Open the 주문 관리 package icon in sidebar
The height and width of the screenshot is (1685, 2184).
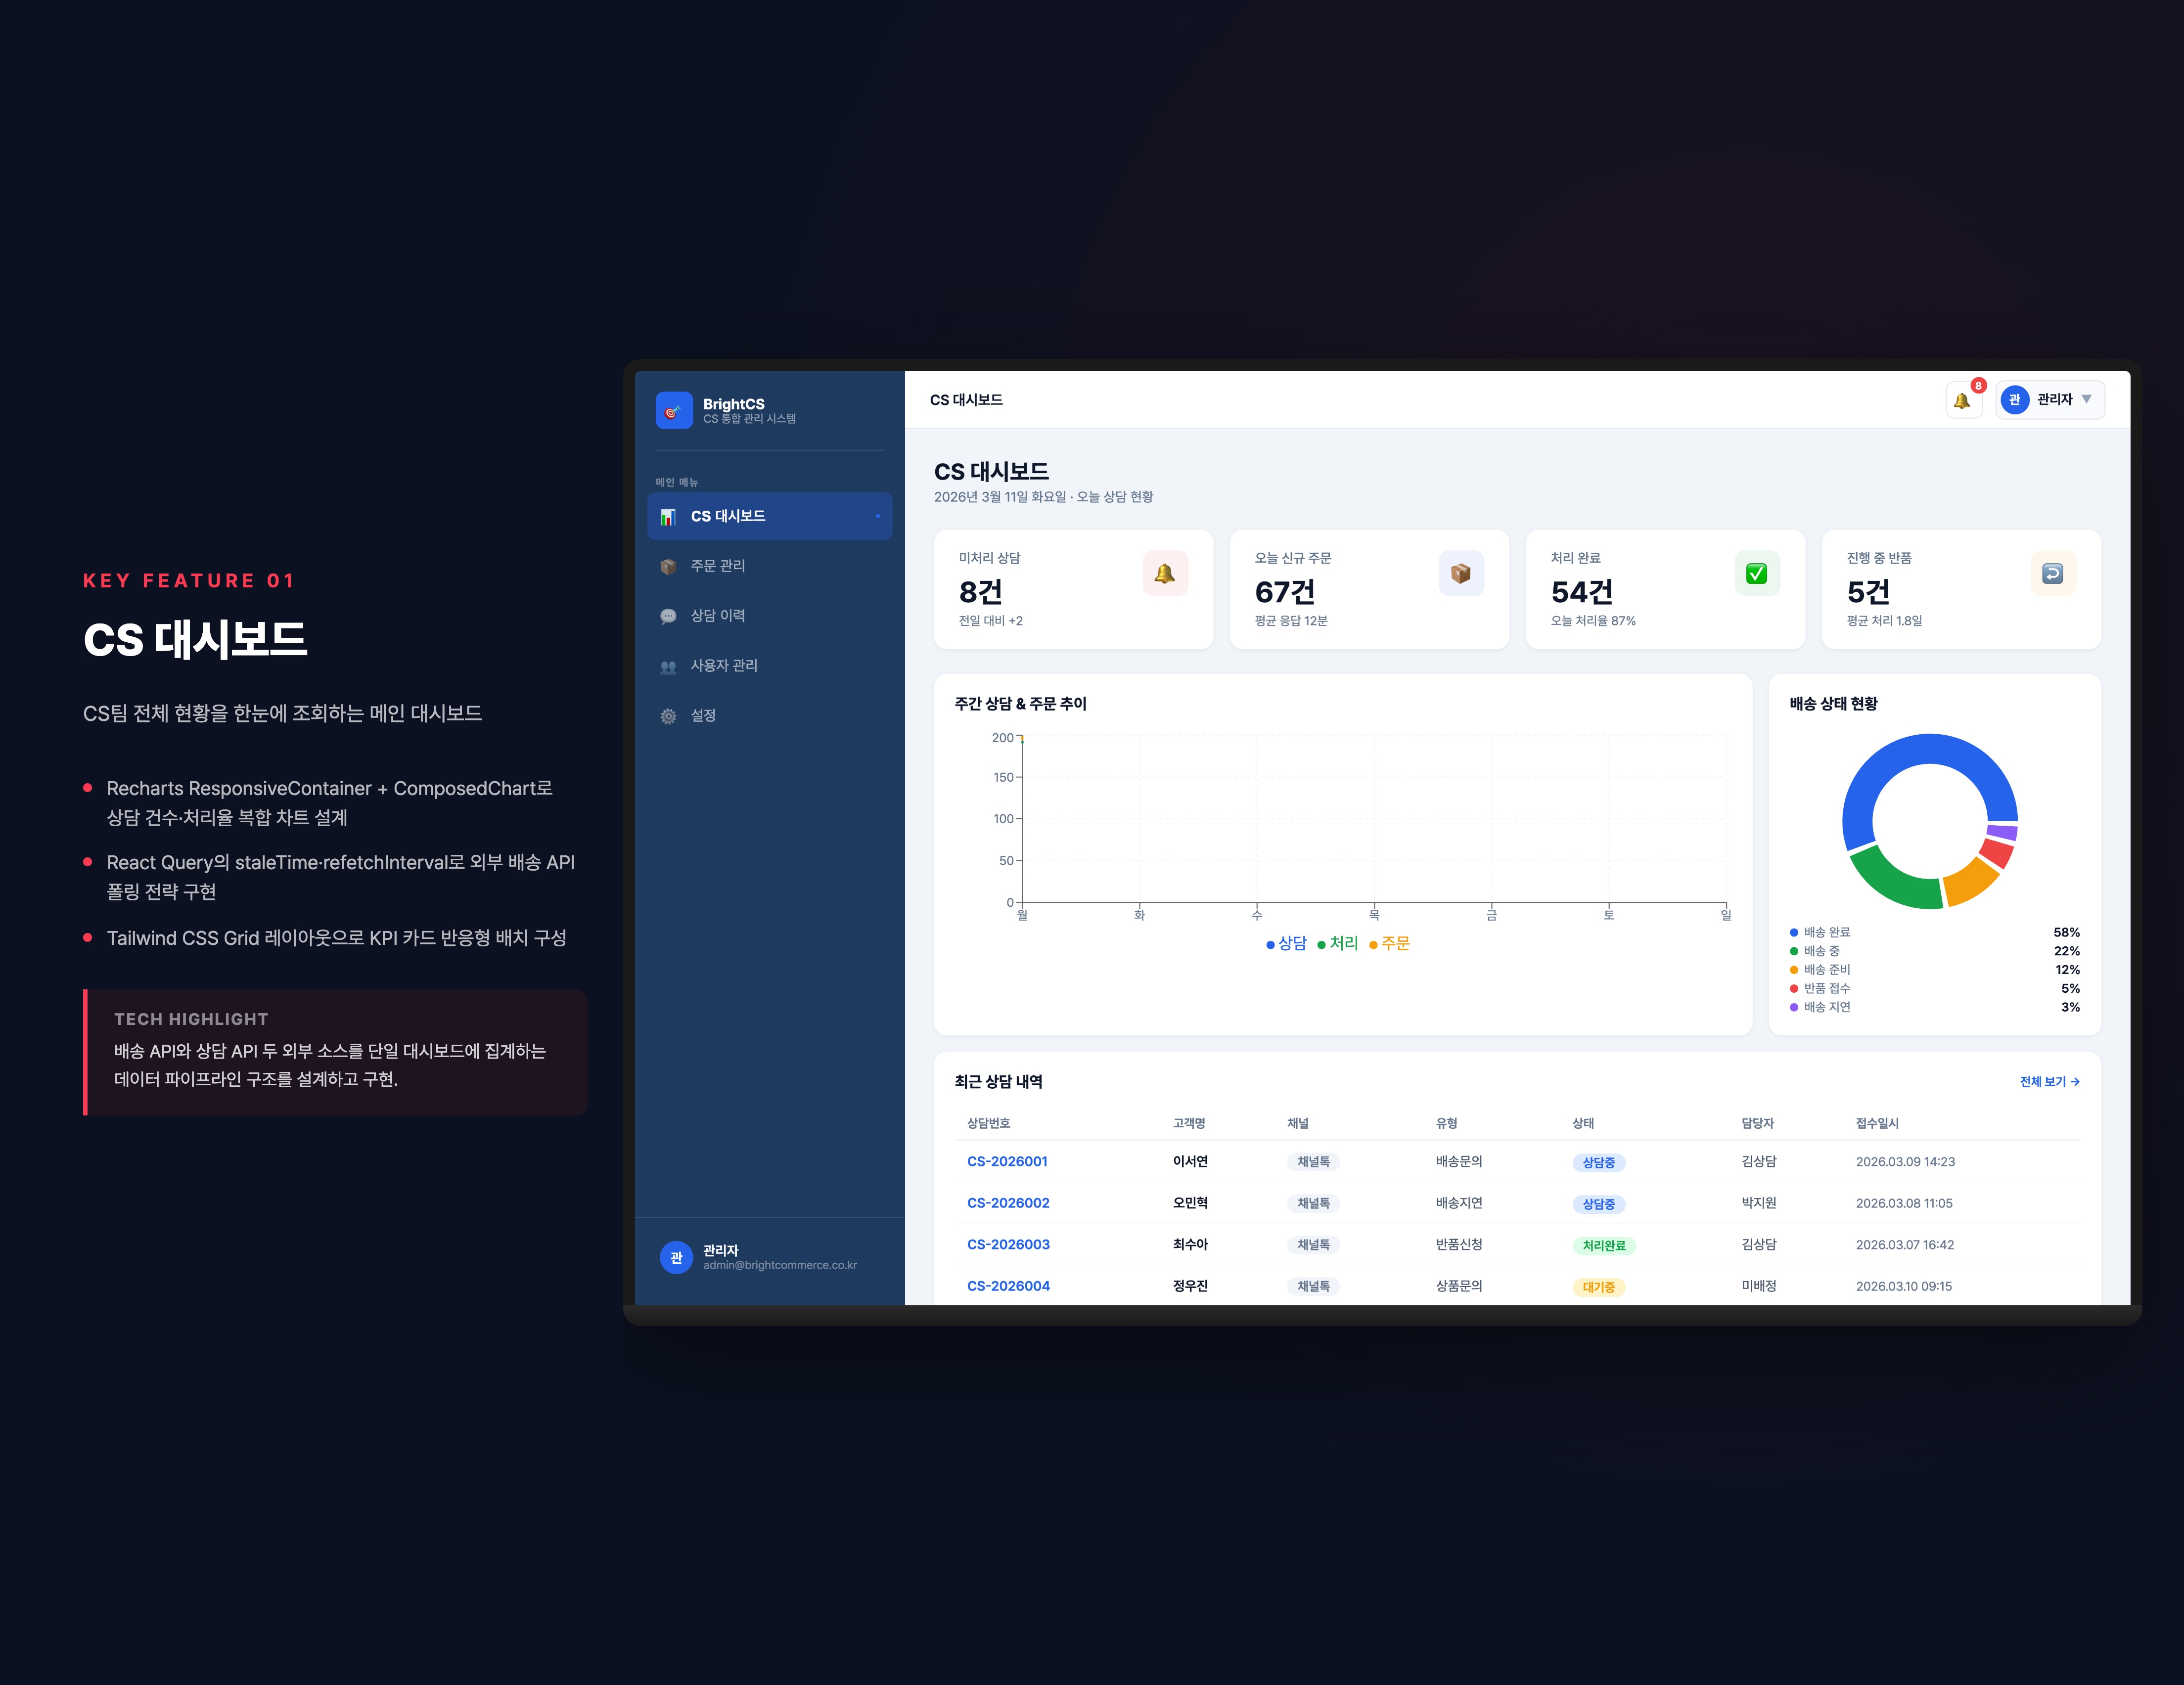(668, 566)
